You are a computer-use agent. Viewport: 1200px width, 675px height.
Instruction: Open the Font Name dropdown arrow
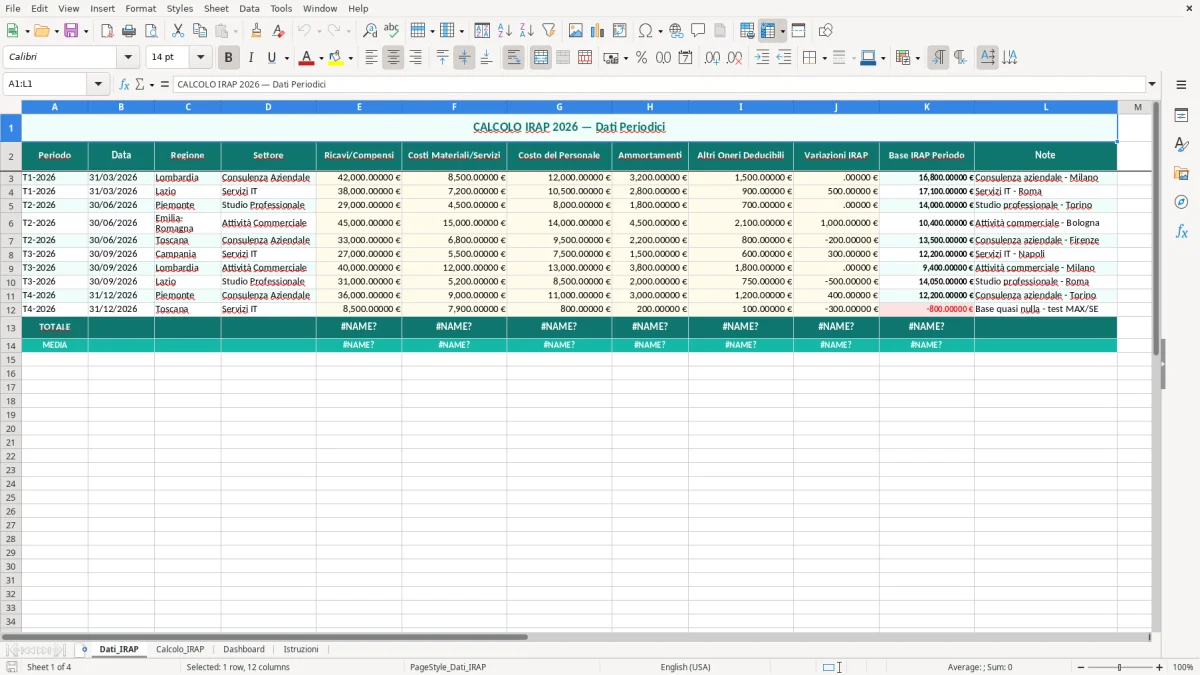tap(128, 58)
